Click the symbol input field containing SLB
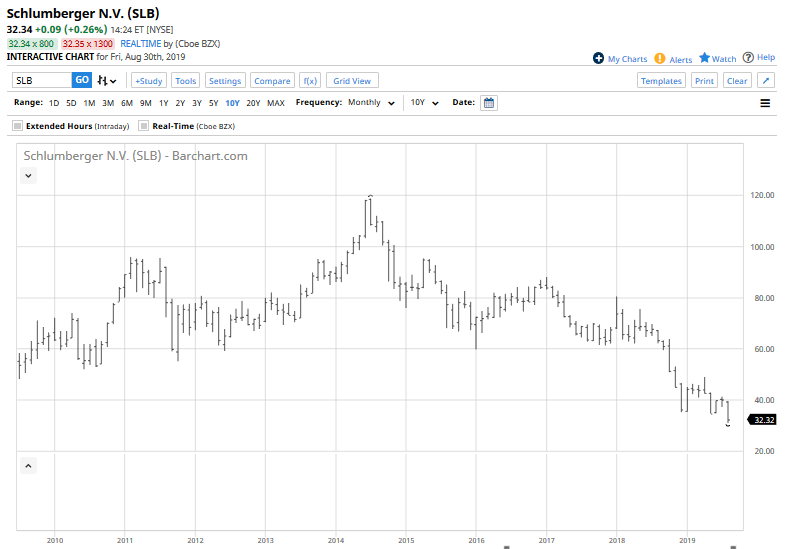 tap(42, 80)
